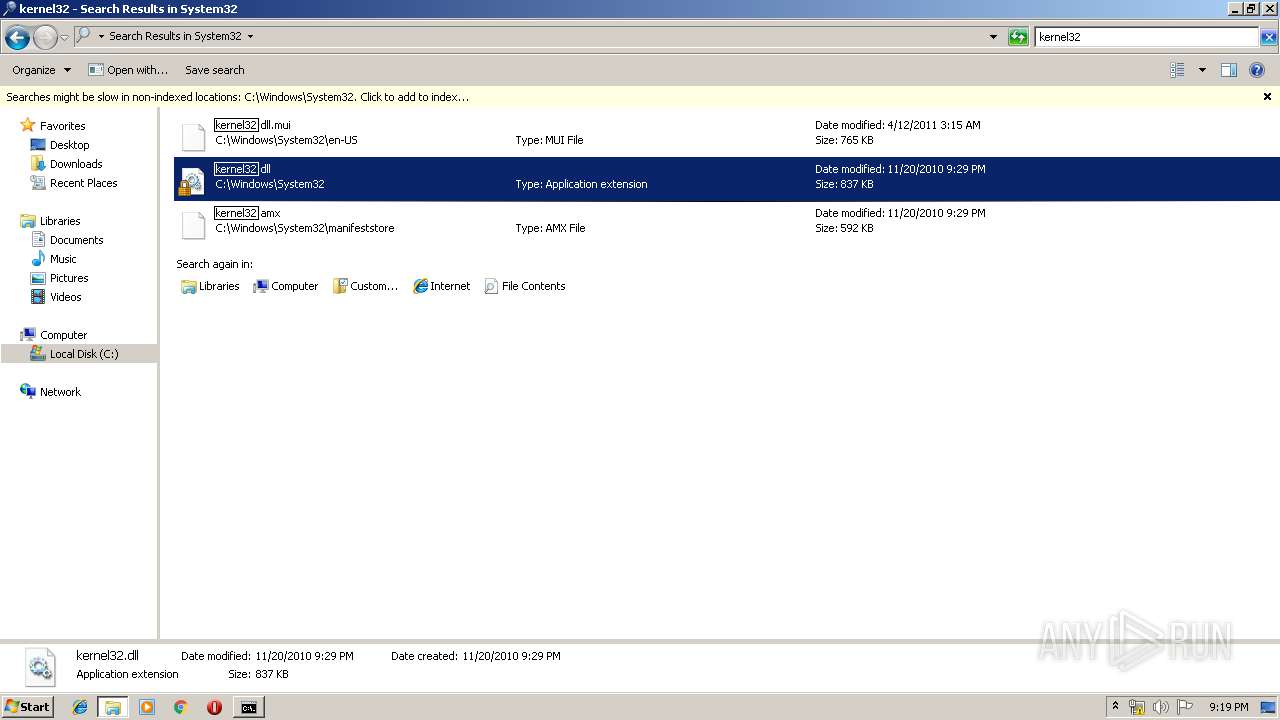The height and width of the screenshot is (720, 1280).
Task: Launch Internet Explorer from taskbar
Action: coord(80,707)
